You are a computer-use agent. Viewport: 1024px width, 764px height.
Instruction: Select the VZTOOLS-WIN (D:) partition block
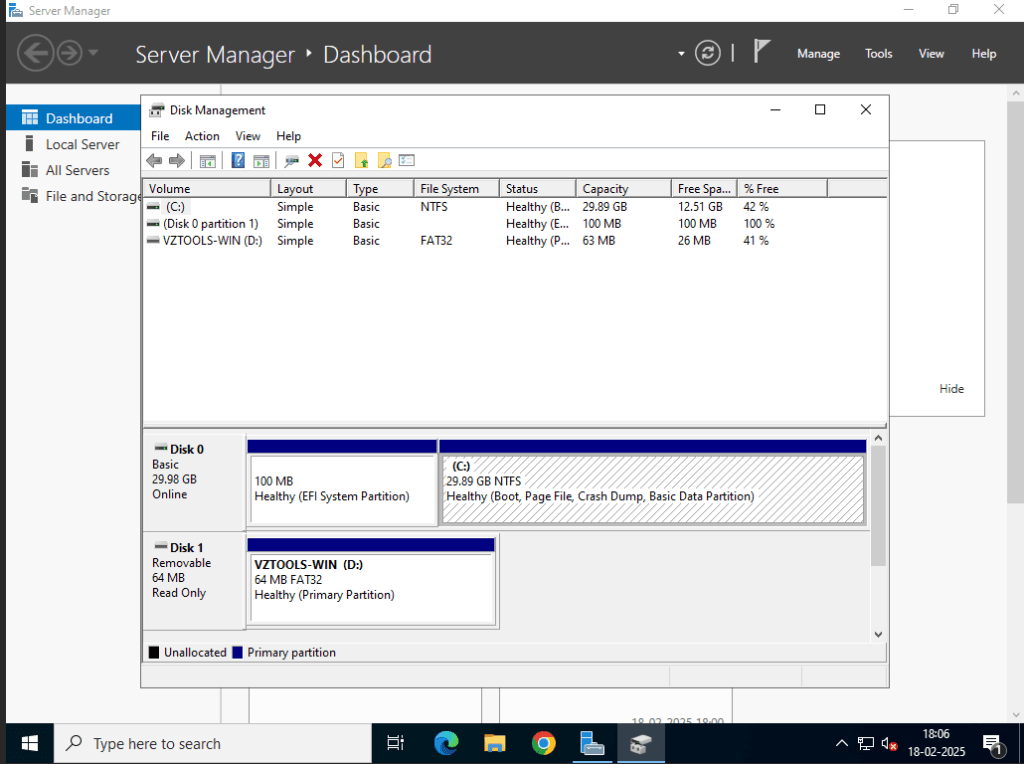click(x=371, y=581)
